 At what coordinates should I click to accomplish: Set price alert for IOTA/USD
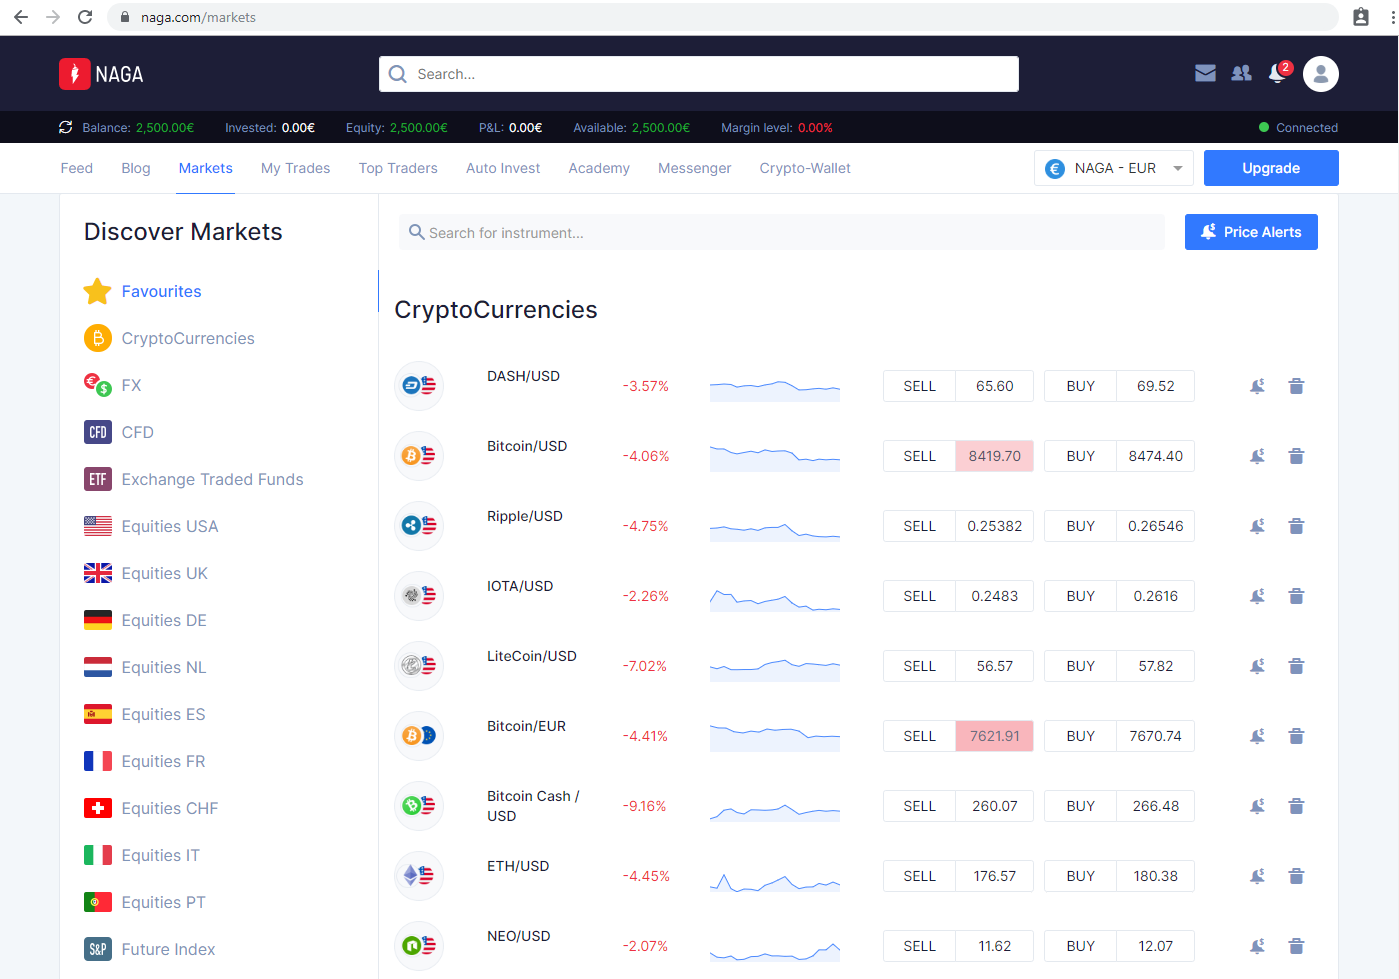tap(1258, 596)
